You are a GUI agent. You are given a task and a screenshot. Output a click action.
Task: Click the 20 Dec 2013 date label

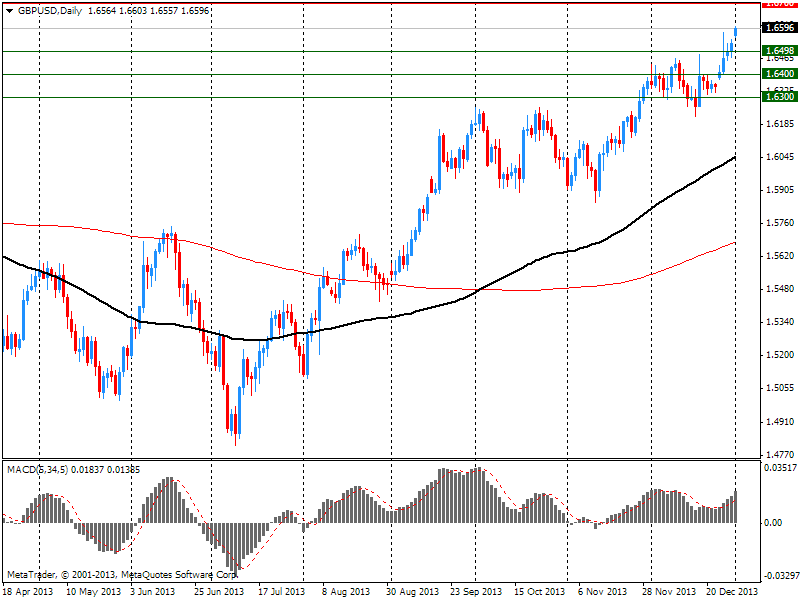(x=730, y=591)
